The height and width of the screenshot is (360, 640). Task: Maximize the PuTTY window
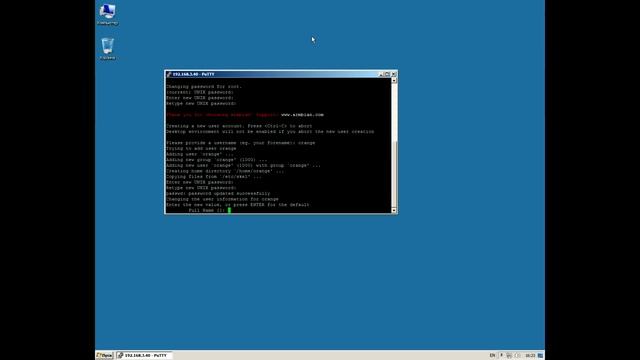[387, 74]
